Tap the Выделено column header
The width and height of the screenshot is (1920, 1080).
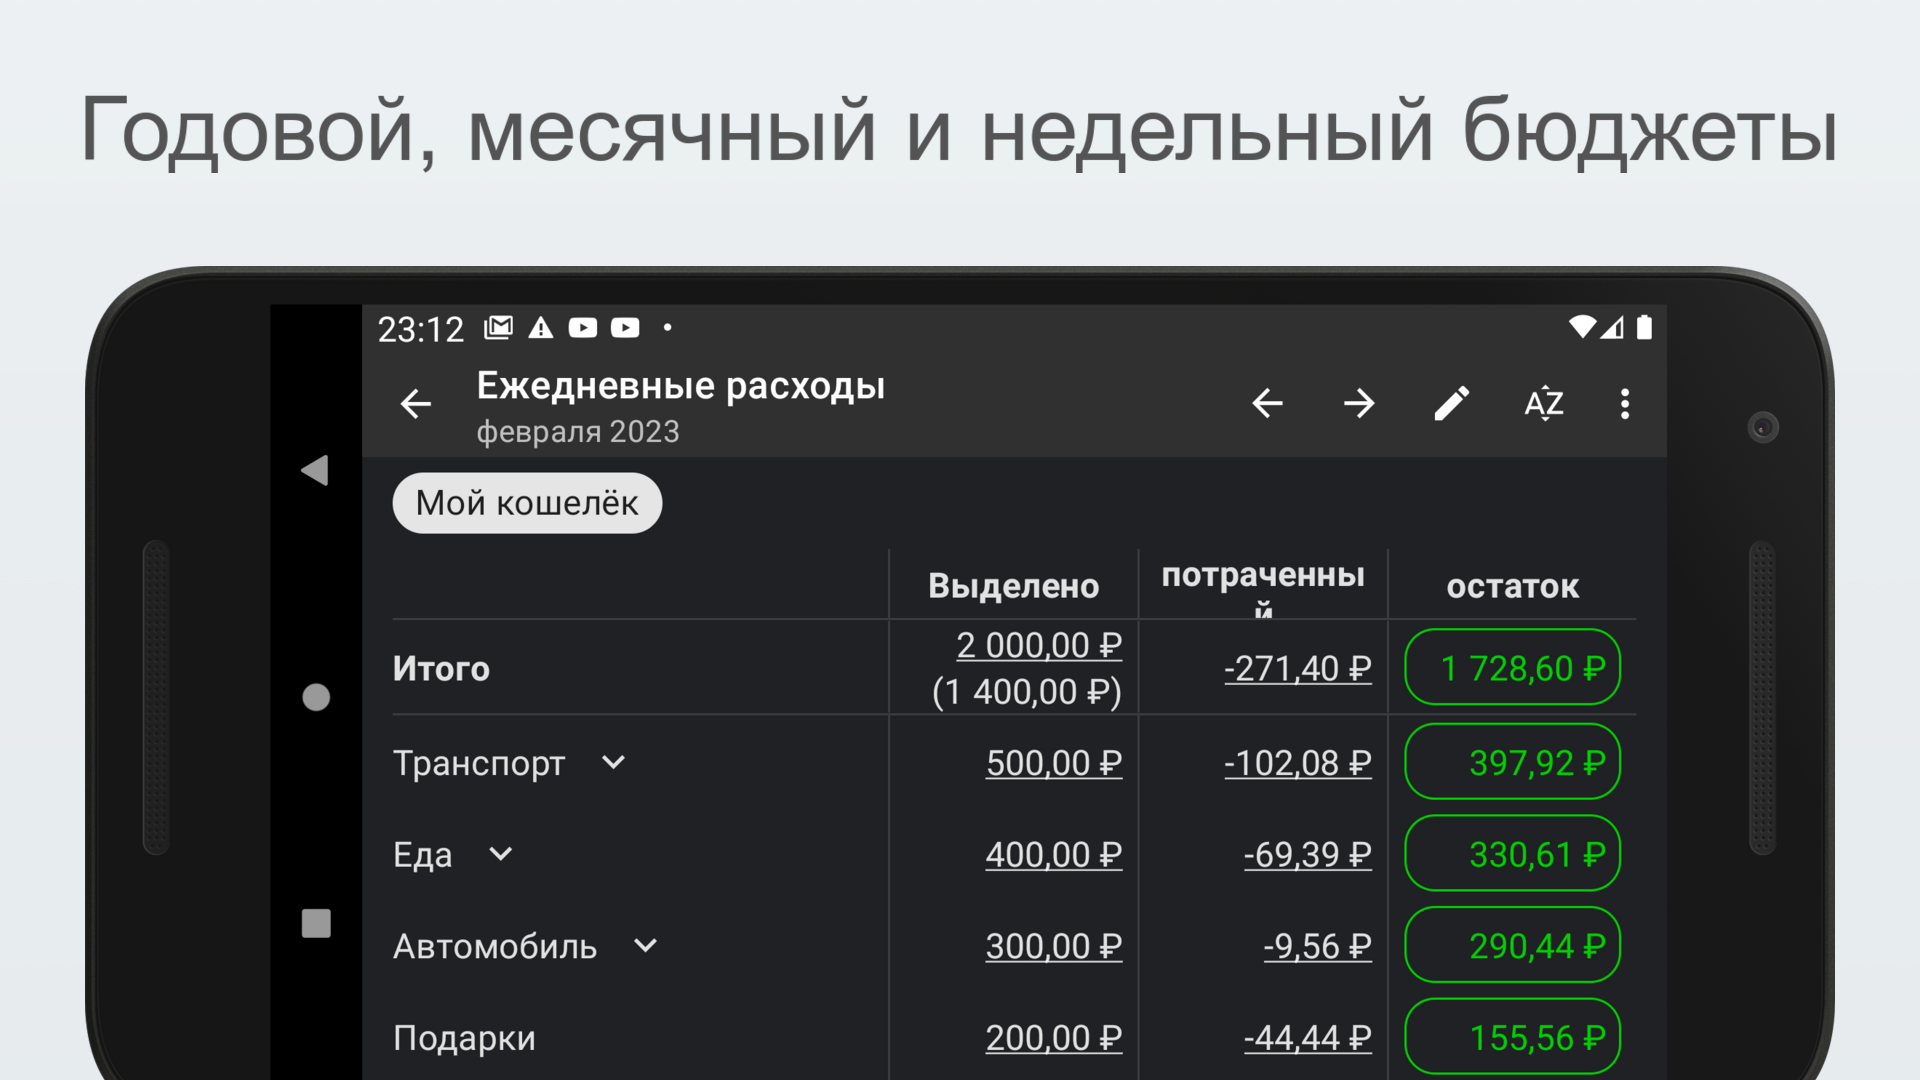point(1013,586)
